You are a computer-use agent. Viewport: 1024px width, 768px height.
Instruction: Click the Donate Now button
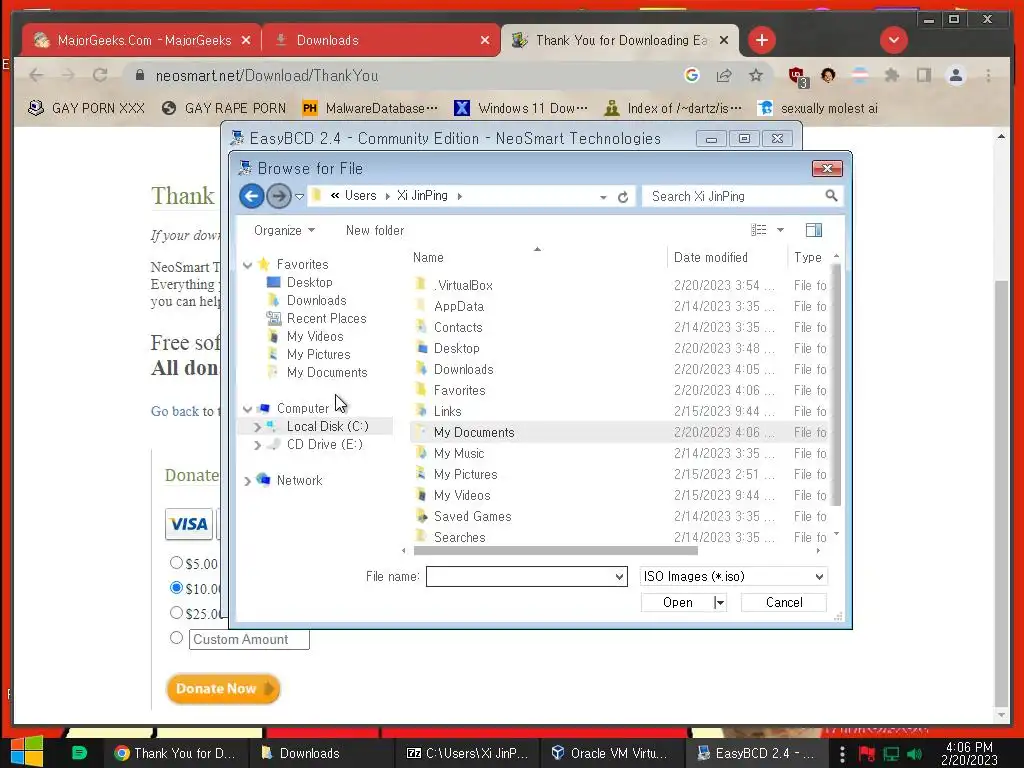223,688
